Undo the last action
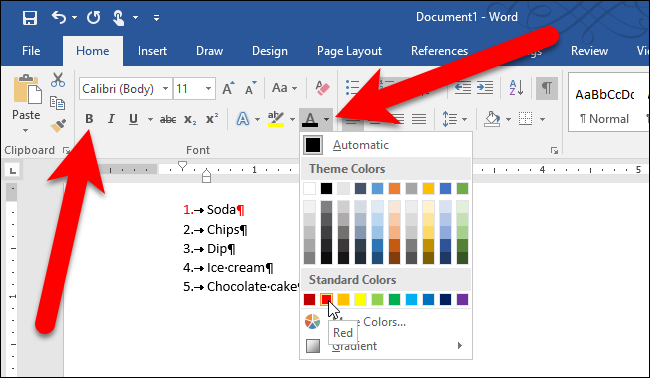Image resolution: width=650 pixels, height=378 pixels. pos(59,17)
